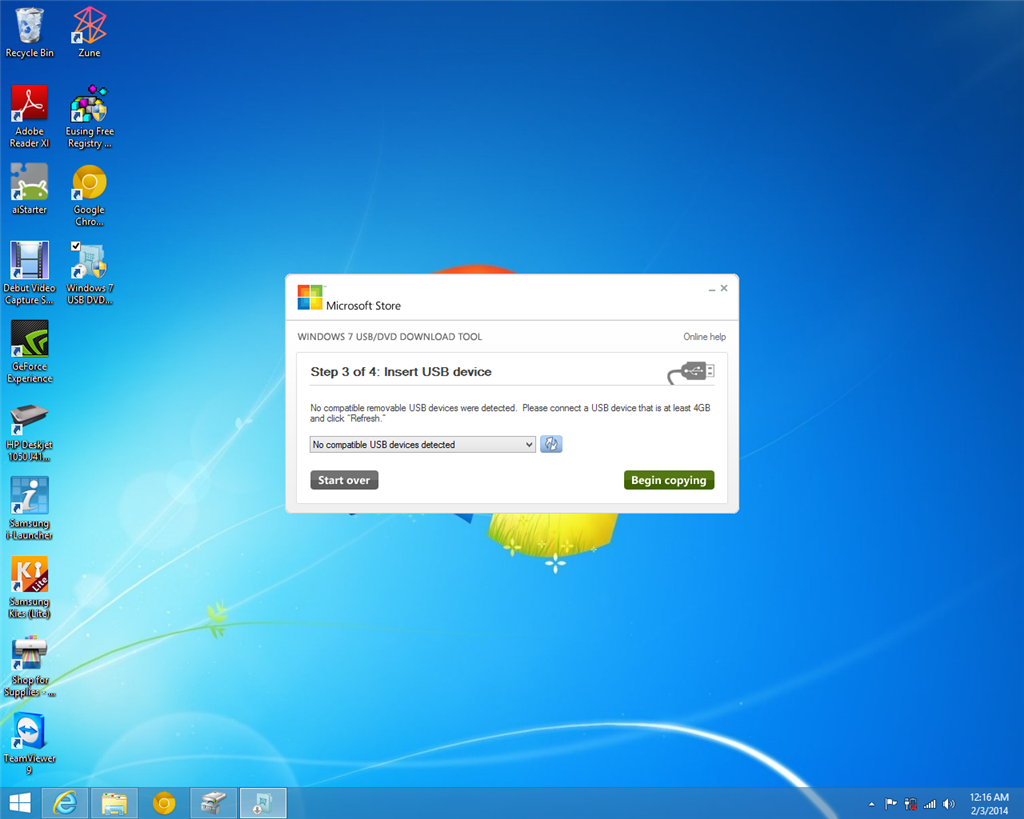Open File Explorer from the taskbar
Viewport: 1024px width, 819px height.
coord(114,803)
